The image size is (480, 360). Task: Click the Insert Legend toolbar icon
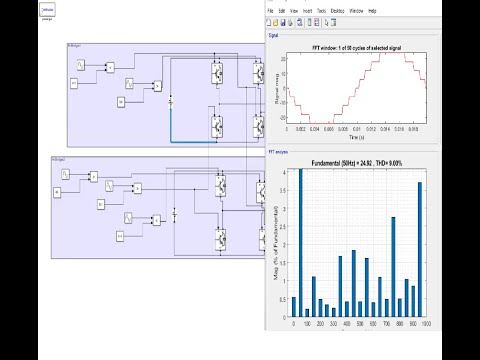coord(316,22)
